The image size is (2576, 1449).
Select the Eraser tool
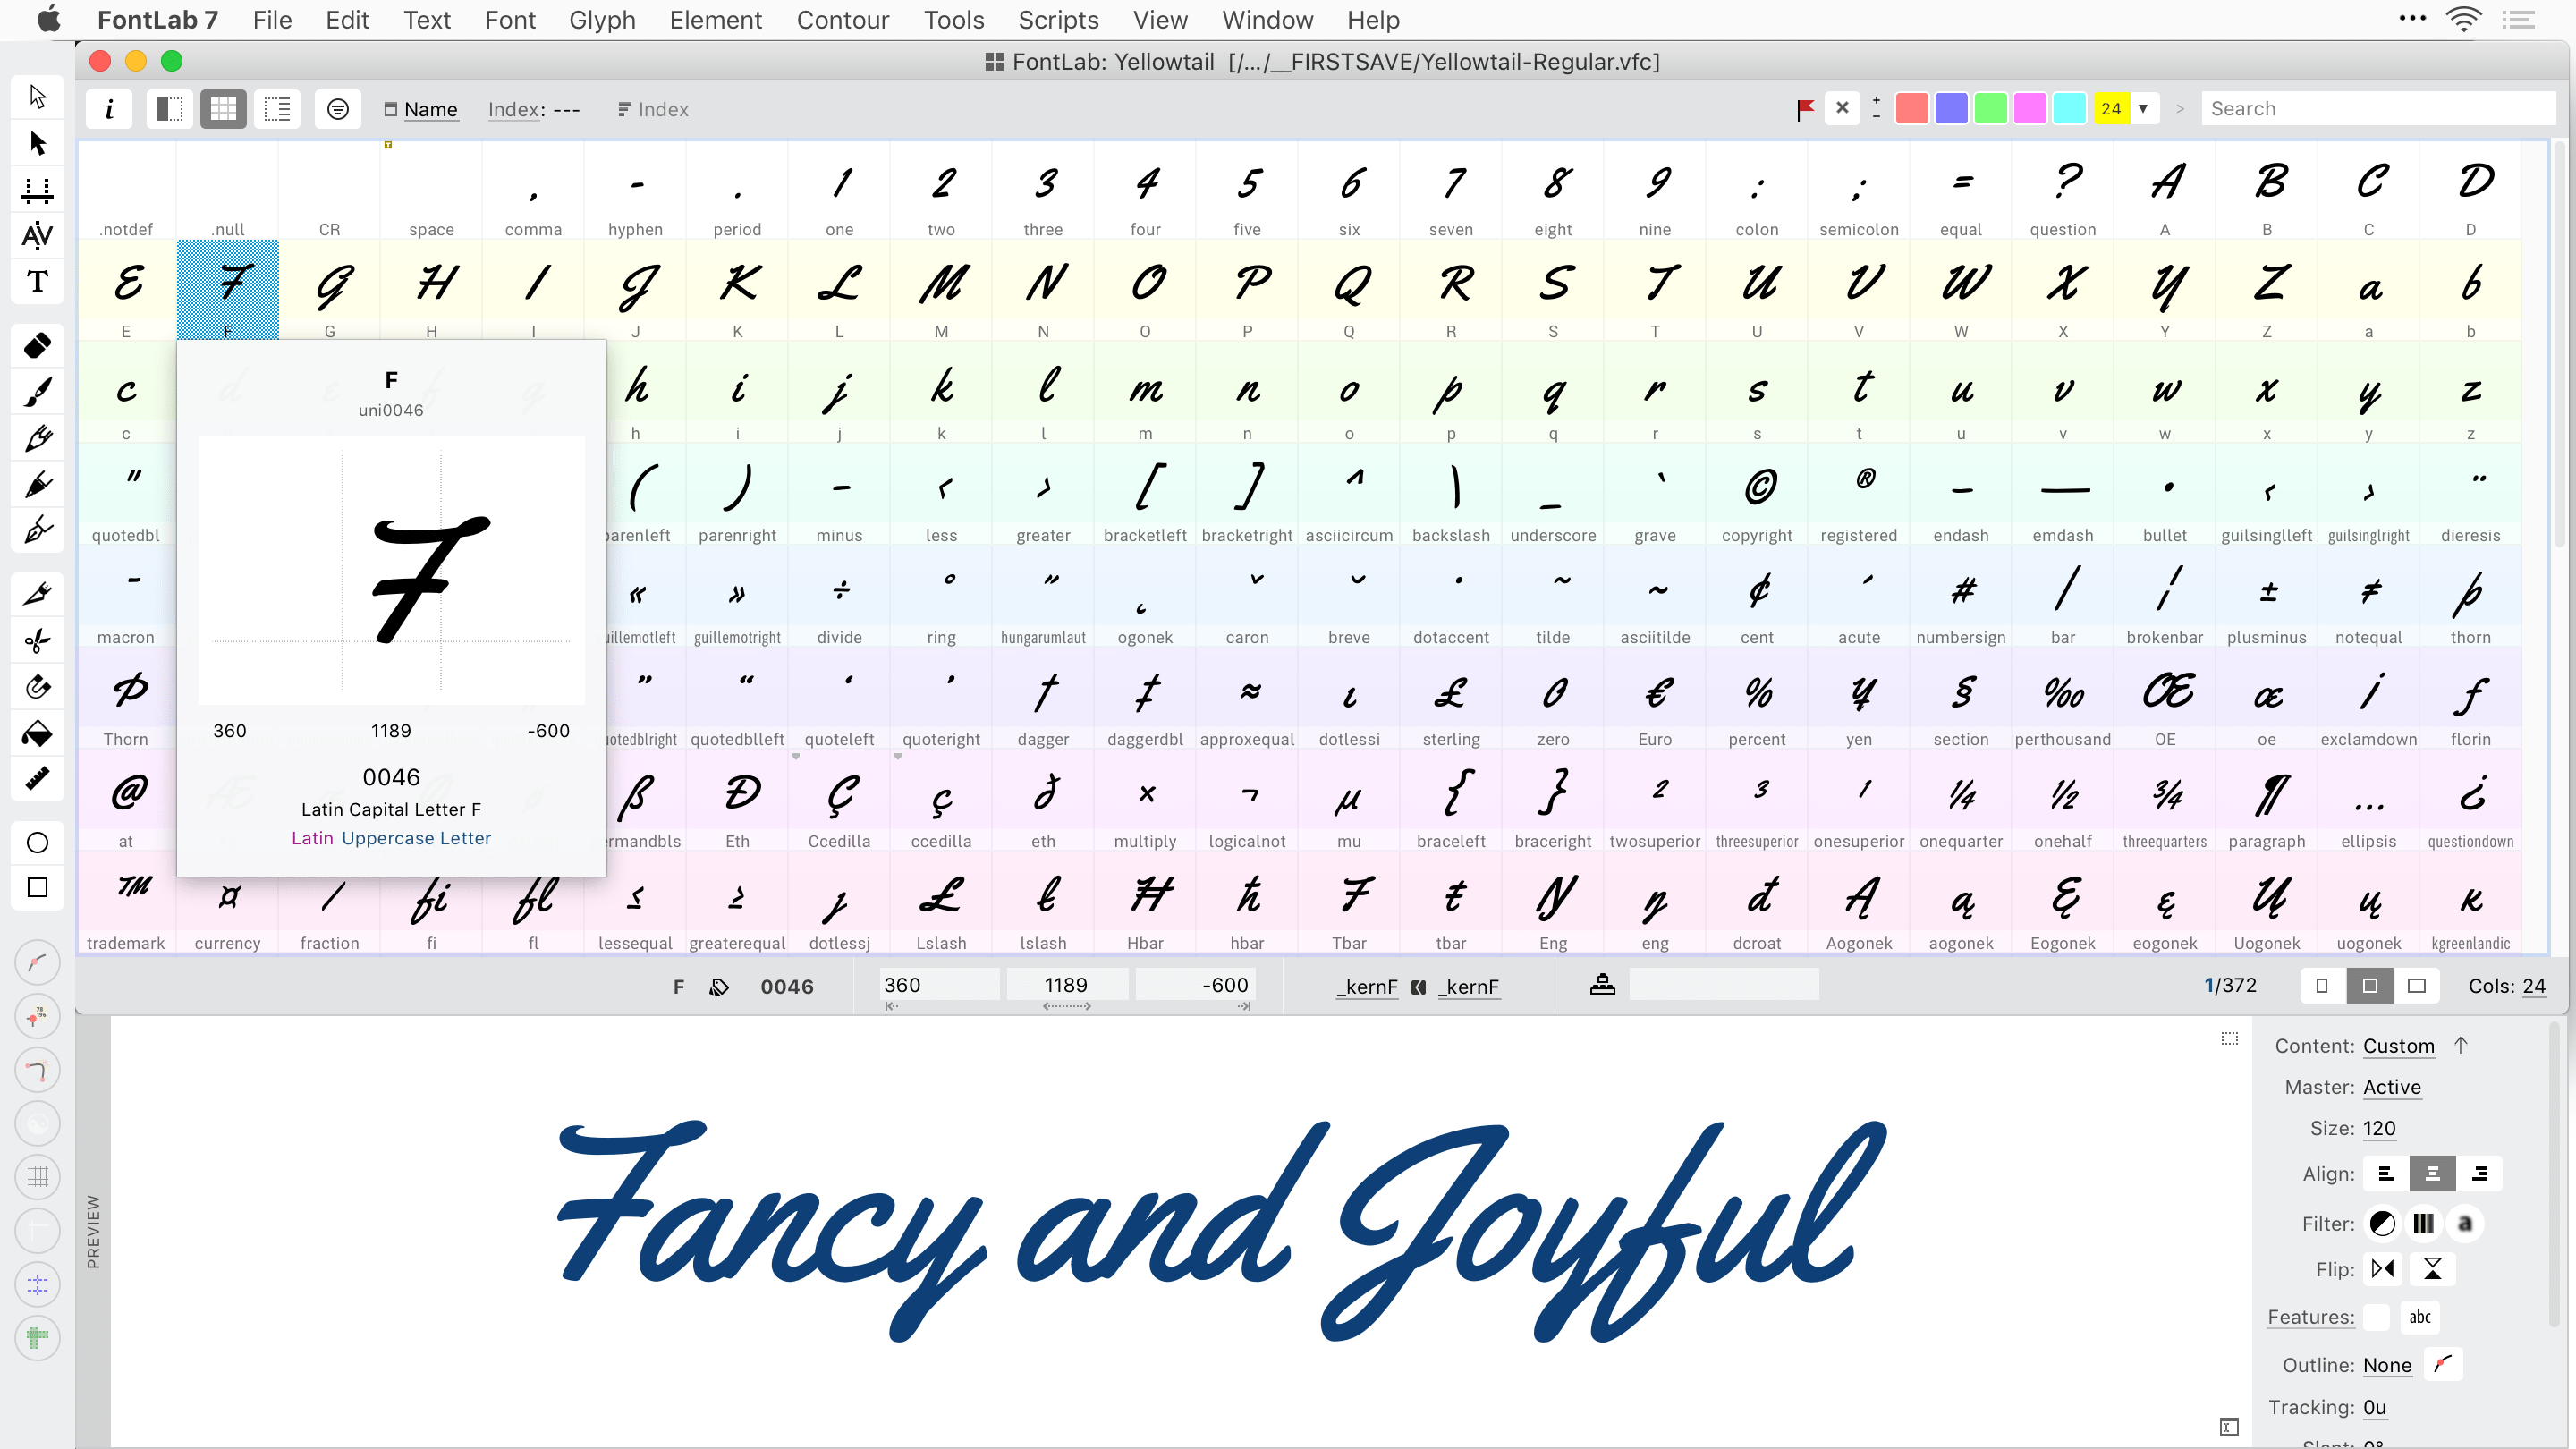coord(37,347)
